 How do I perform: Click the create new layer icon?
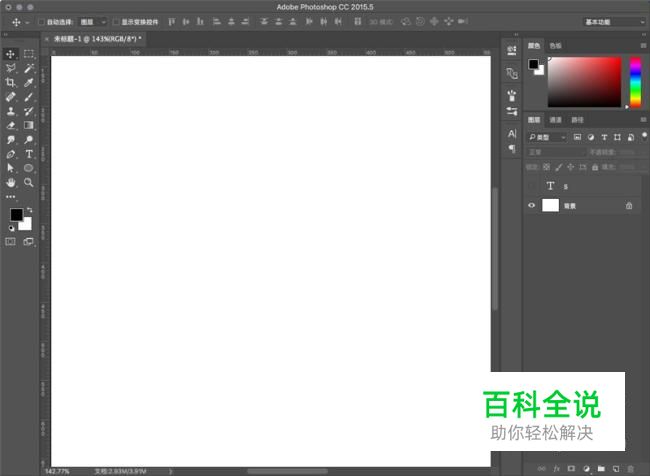616,469
